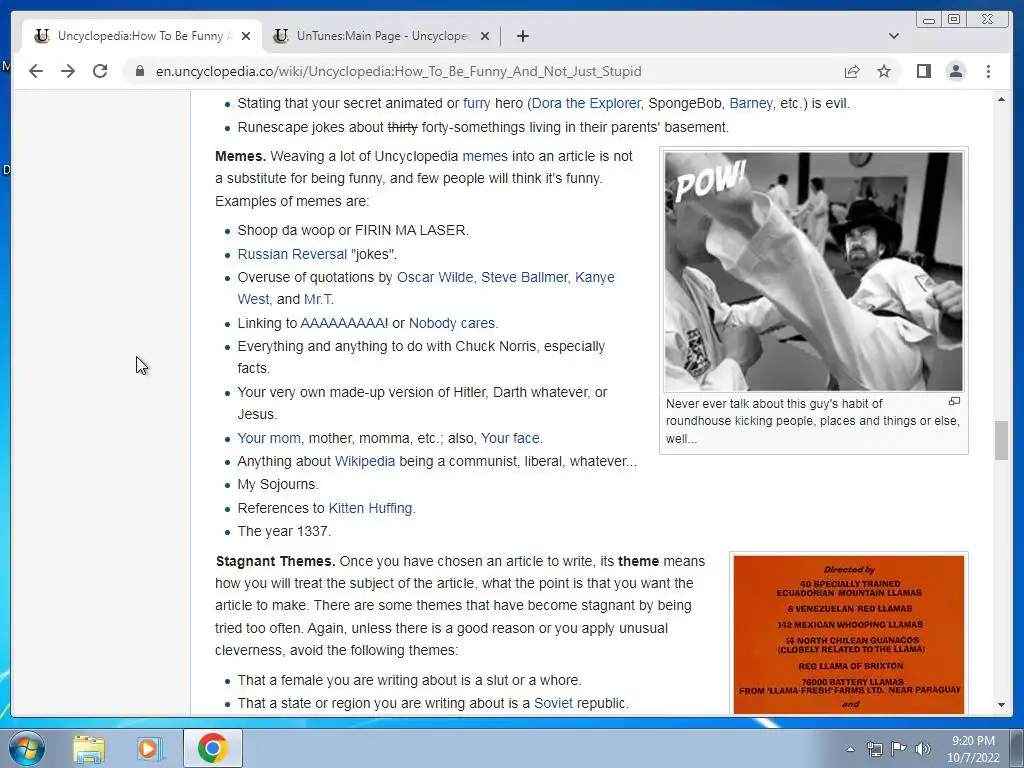Open Action Center flag icon

coord(898,749)
